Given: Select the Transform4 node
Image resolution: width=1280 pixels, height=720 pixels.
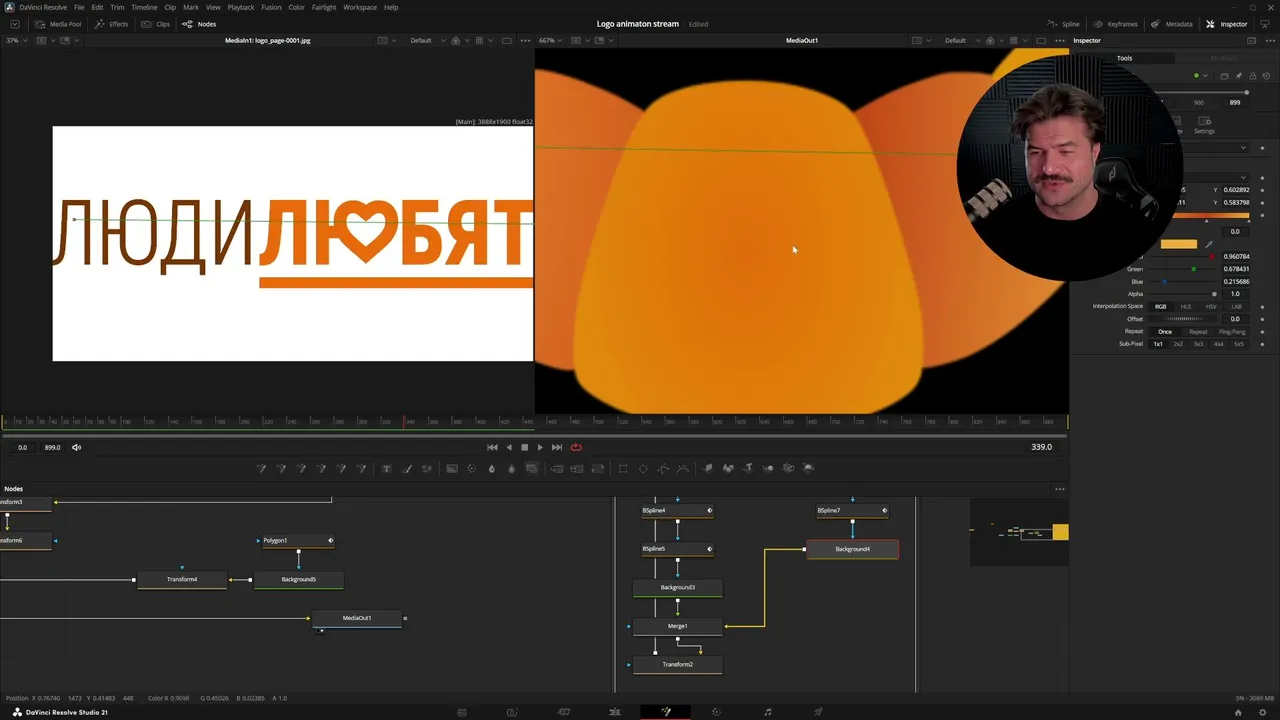Looking at the screenshot, I should click(182, 580).
